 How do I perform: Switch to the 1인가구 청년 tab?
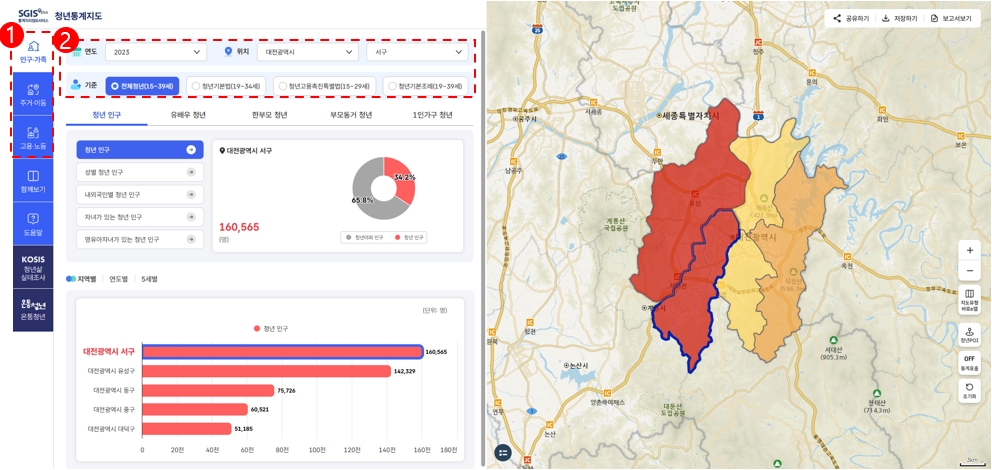(432, 115)
